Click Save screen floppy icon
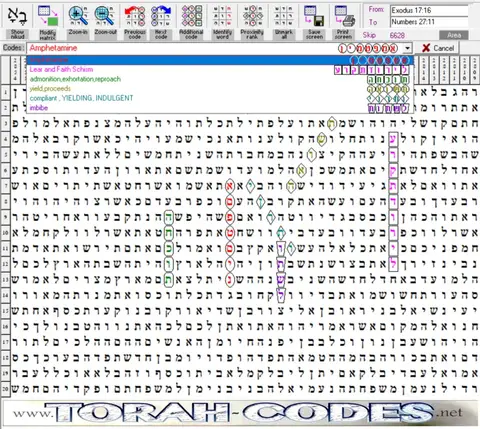 pyautogui.click(x=314, y=16)
